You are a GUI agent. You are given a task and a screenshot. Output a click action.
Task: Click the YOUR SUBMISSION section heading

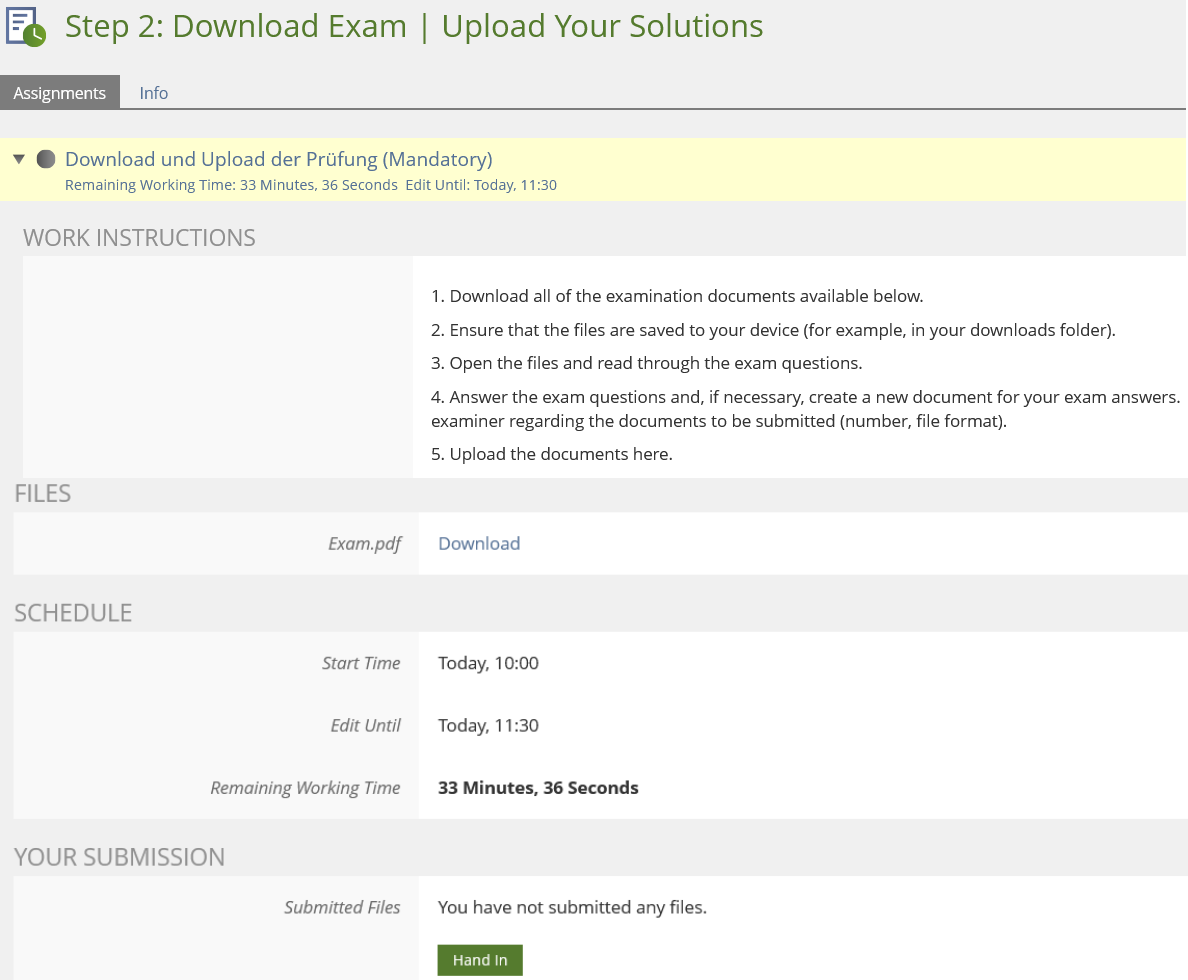(x=119, y=857)
